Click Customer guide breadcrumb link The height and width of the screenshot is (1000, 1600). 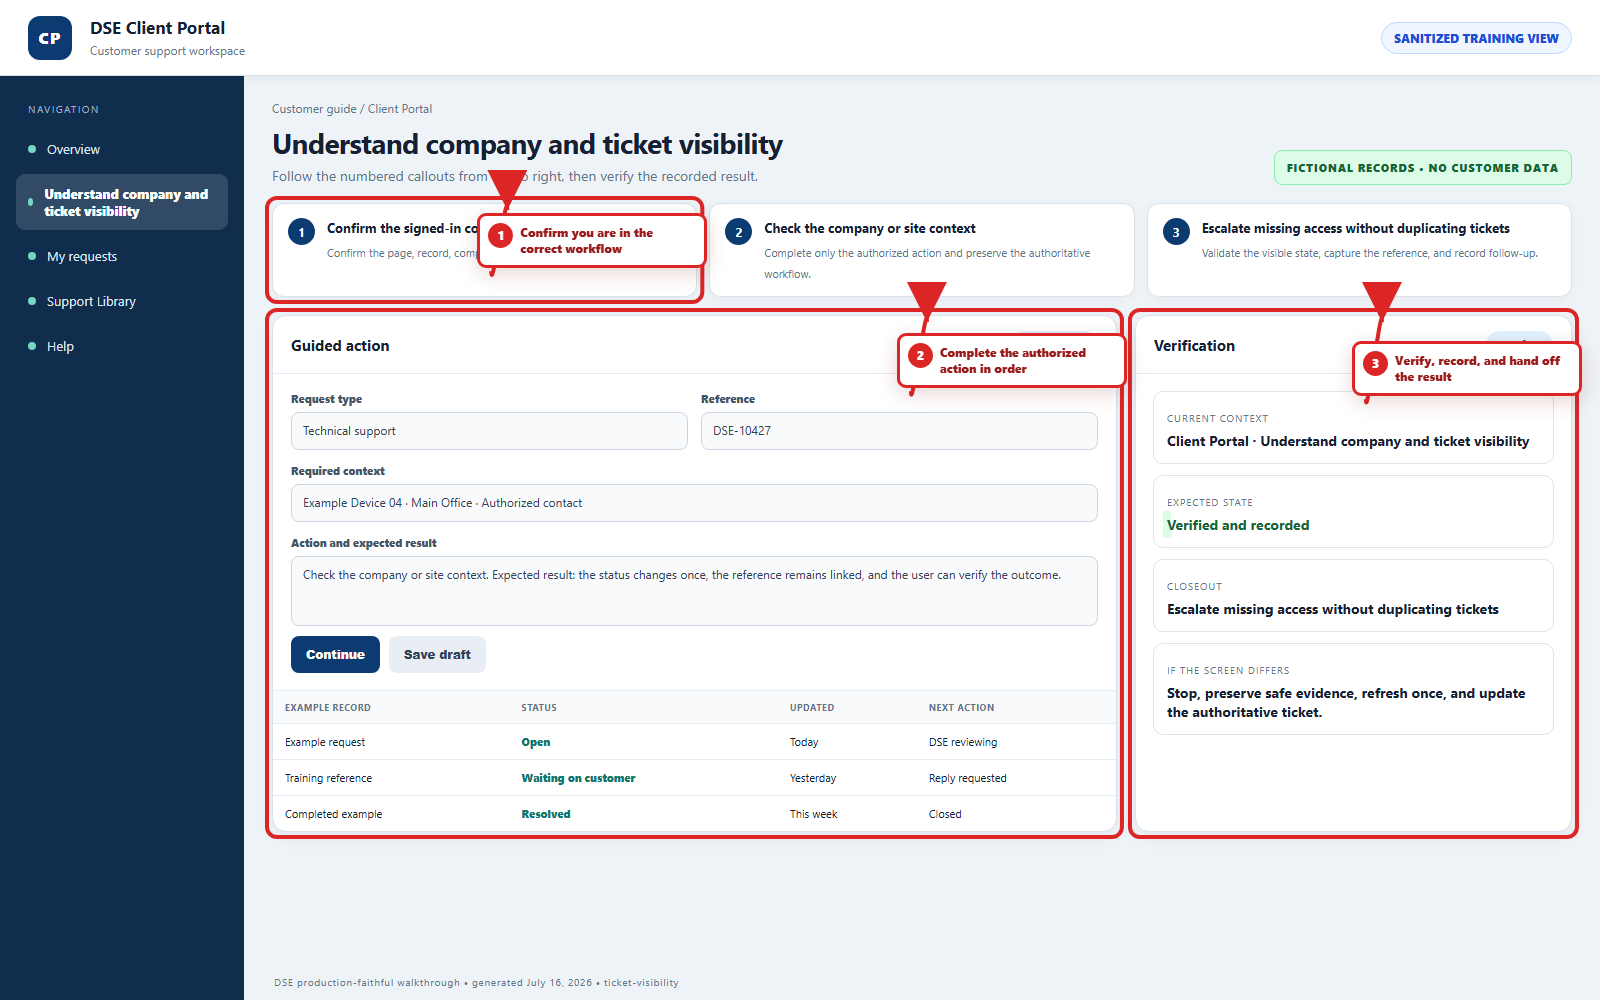click(x=314, y=109)
